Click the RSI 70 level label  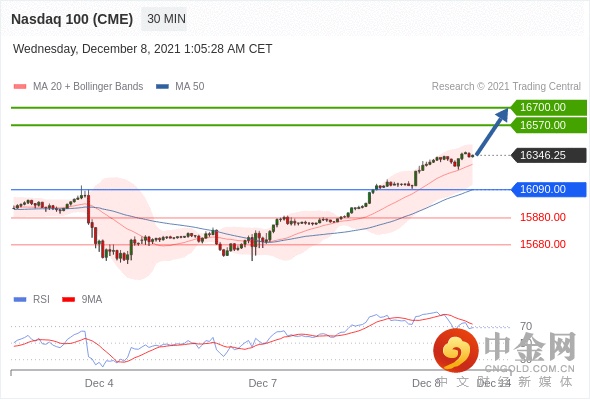tap(526, 326)
